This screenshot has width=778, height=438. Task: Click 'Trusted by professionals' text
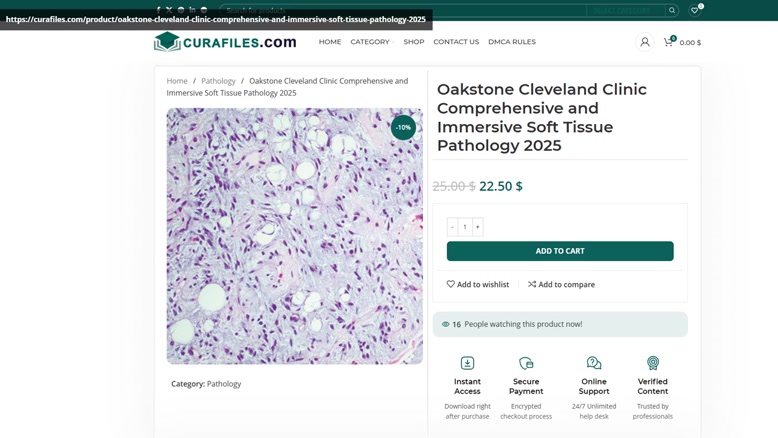point(653,411)
